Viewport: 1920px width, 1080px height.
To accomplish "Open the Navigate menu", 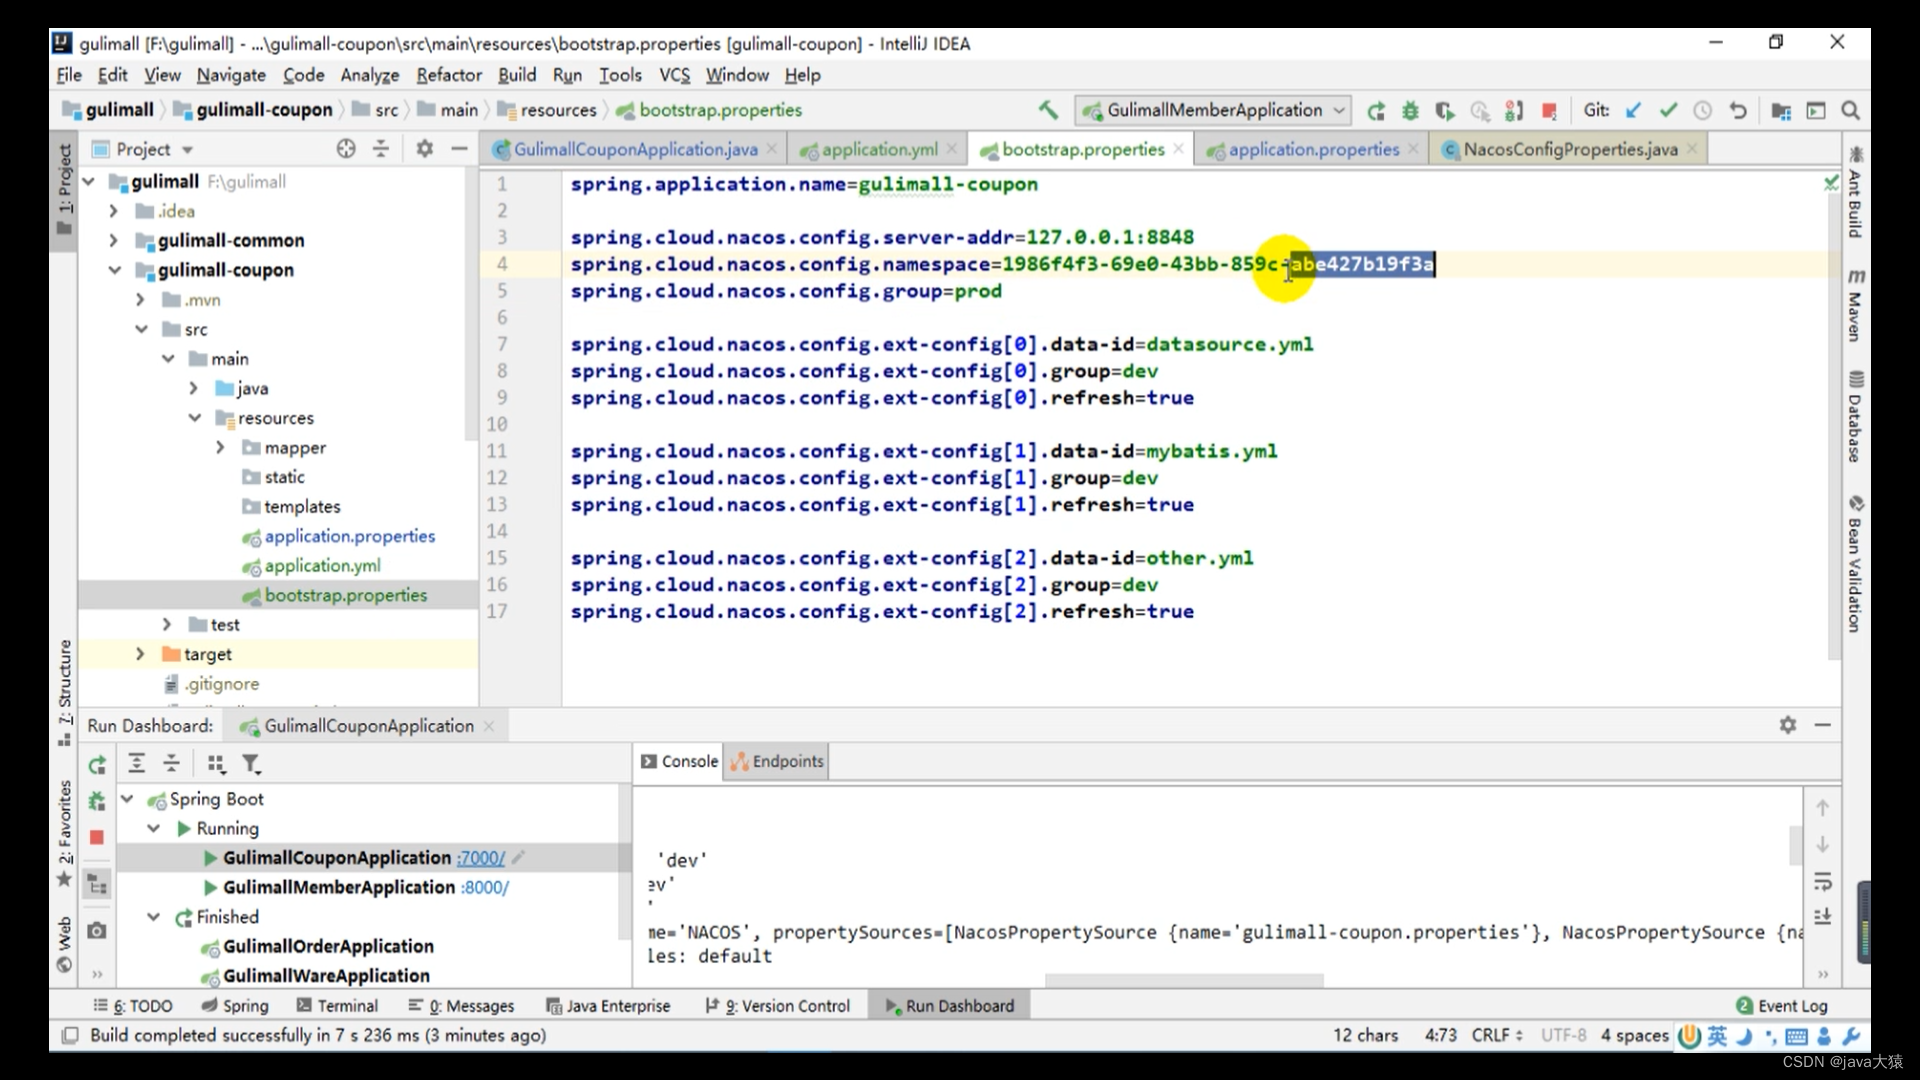I will 231,75.
